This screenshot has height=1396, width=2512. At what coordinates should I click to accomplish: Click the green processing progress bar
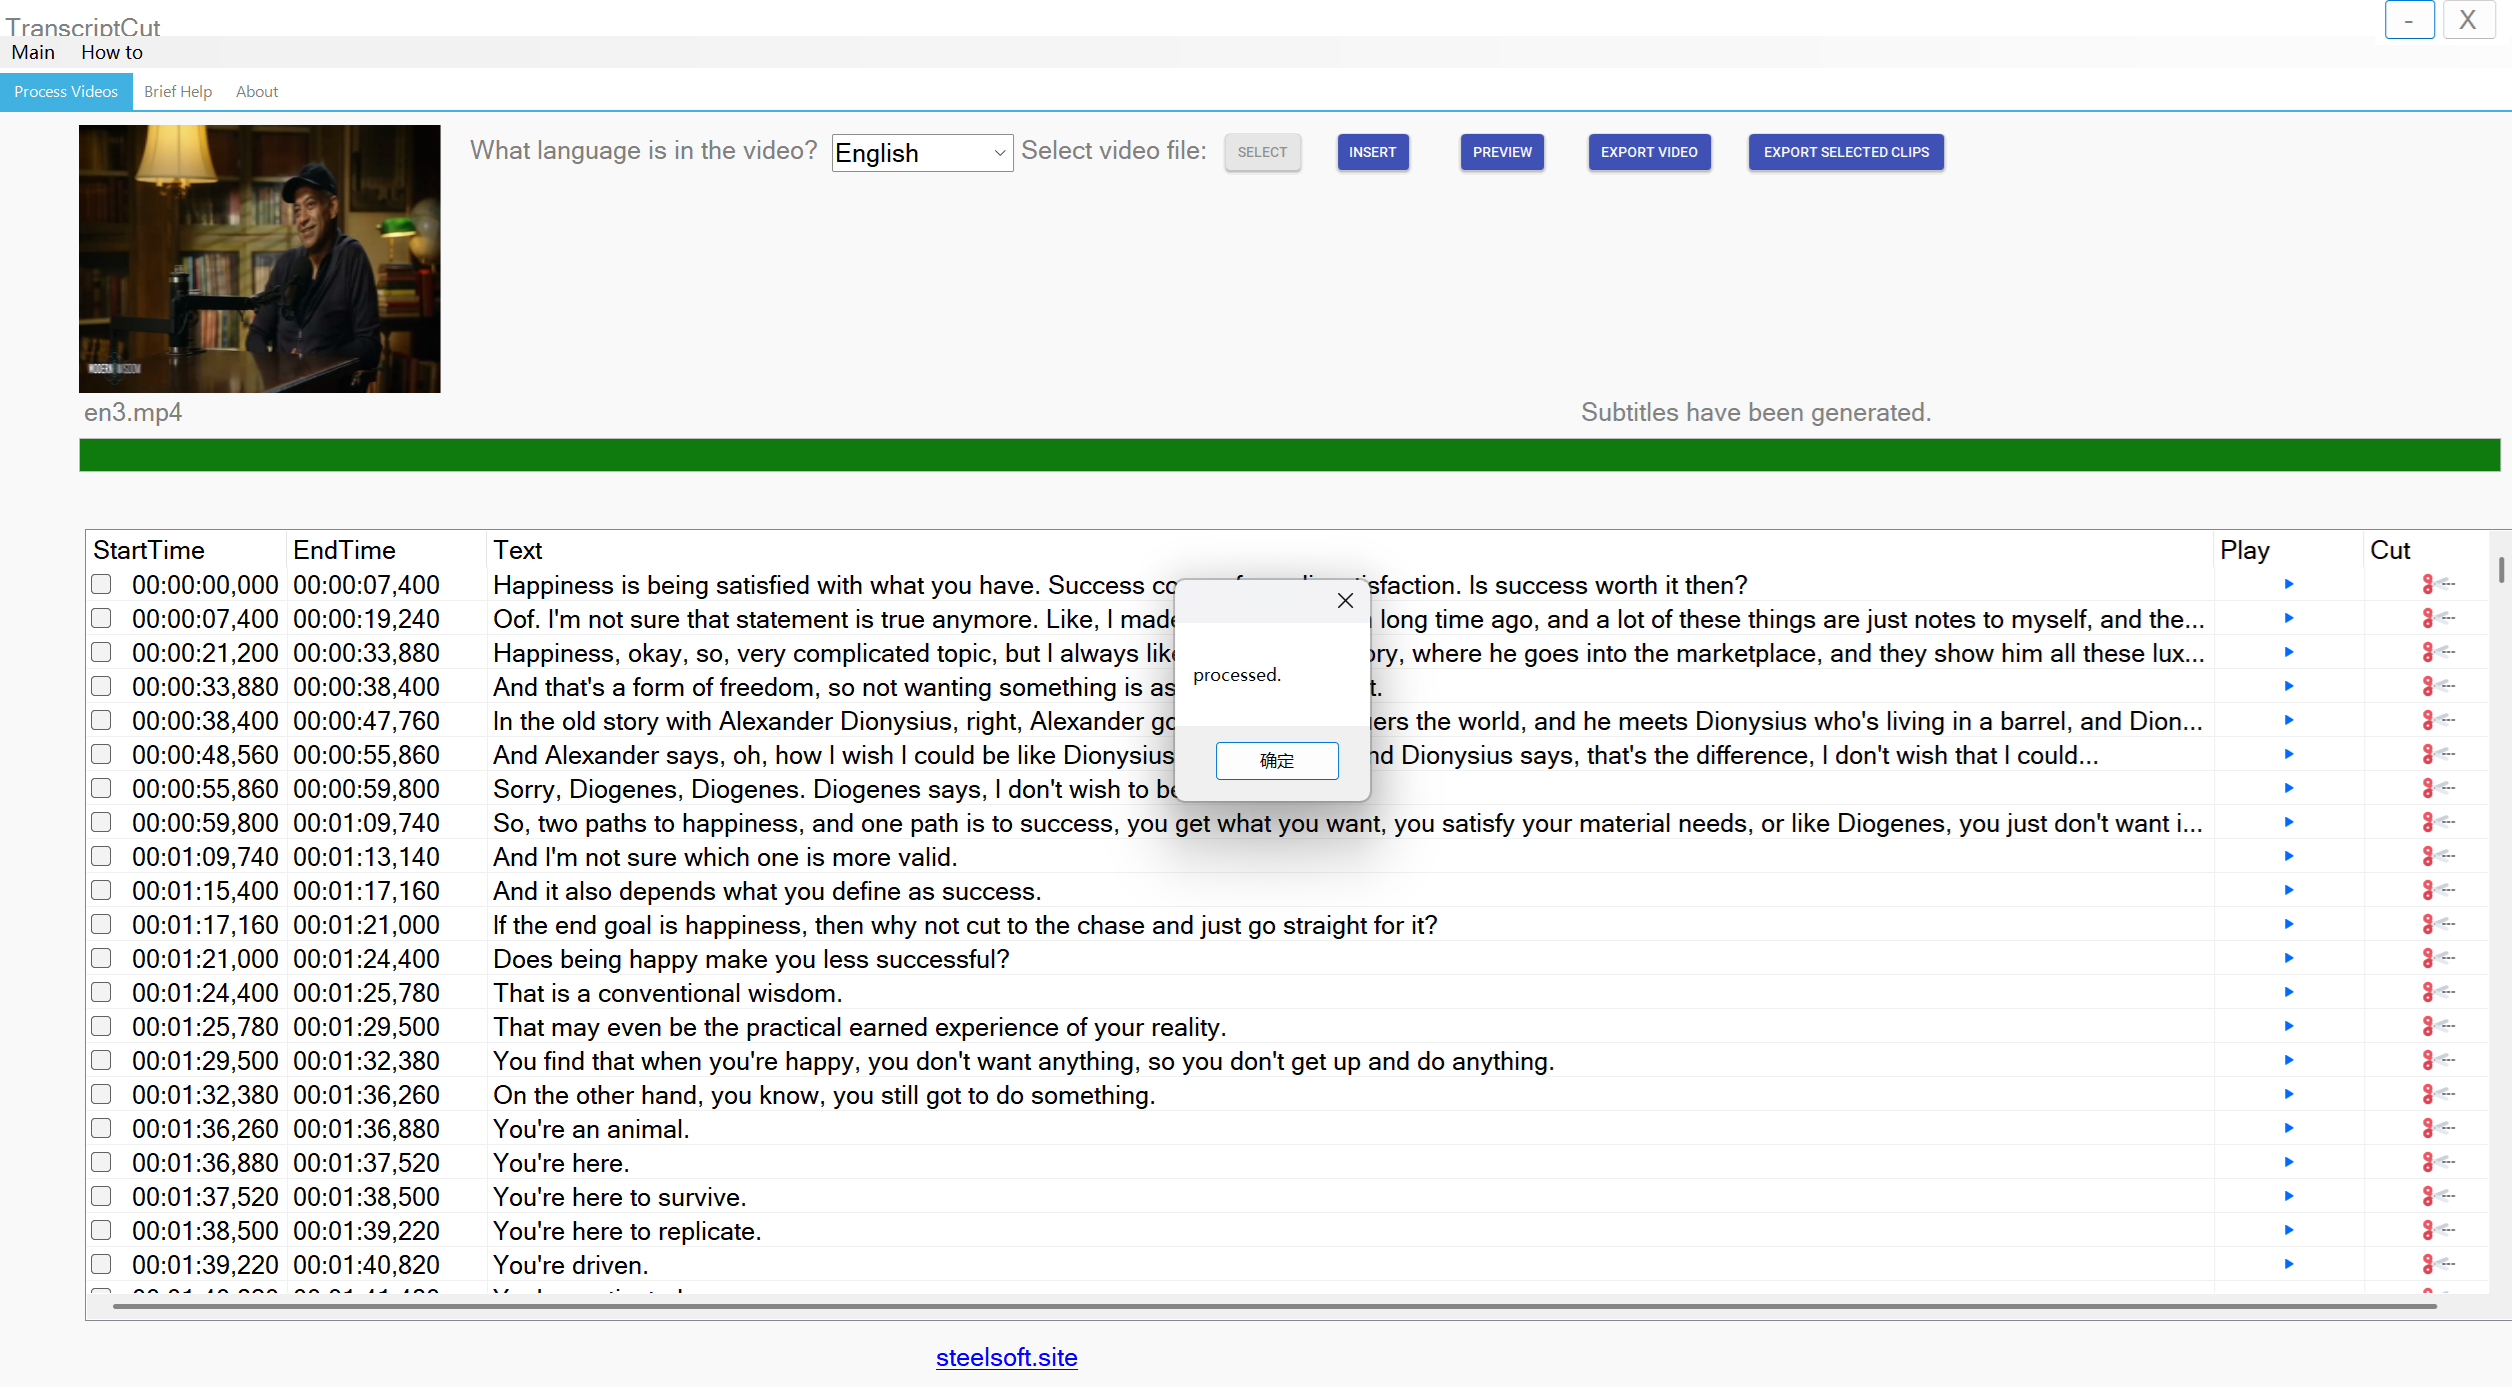click(x=1290, y=455)
